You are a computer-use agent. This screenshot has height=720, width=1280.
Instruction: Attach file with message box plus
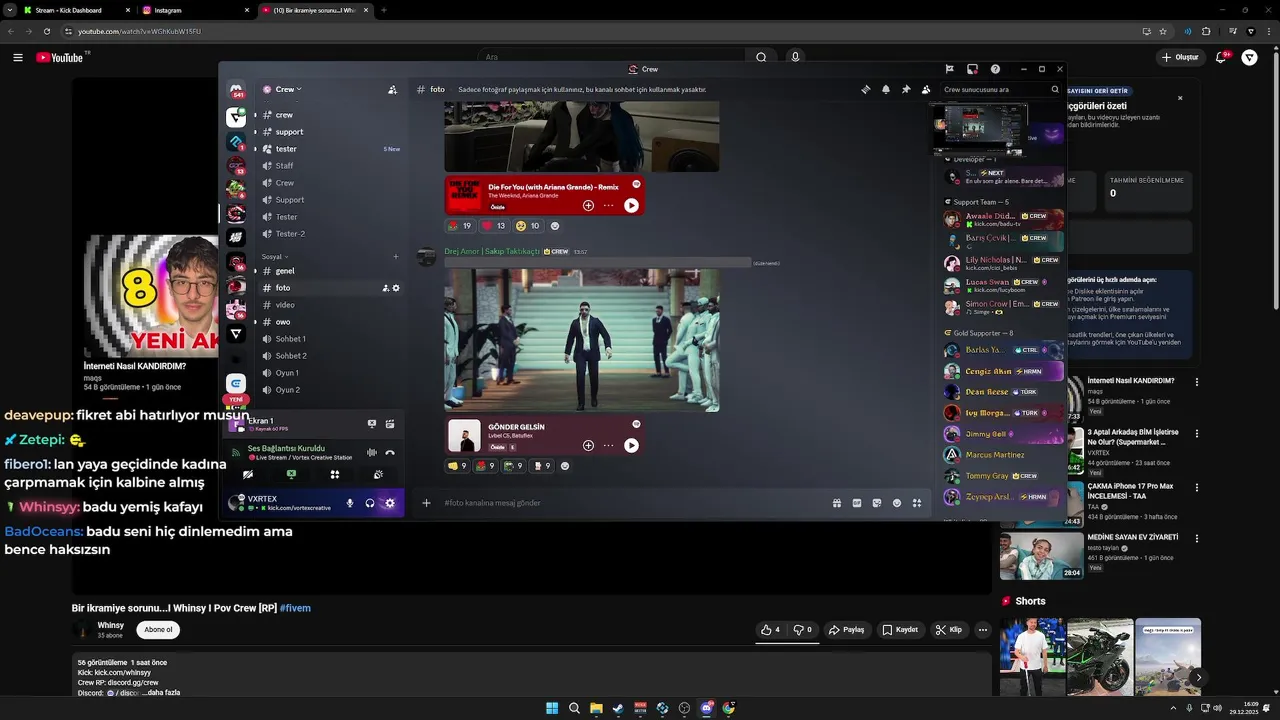(426, 503)
